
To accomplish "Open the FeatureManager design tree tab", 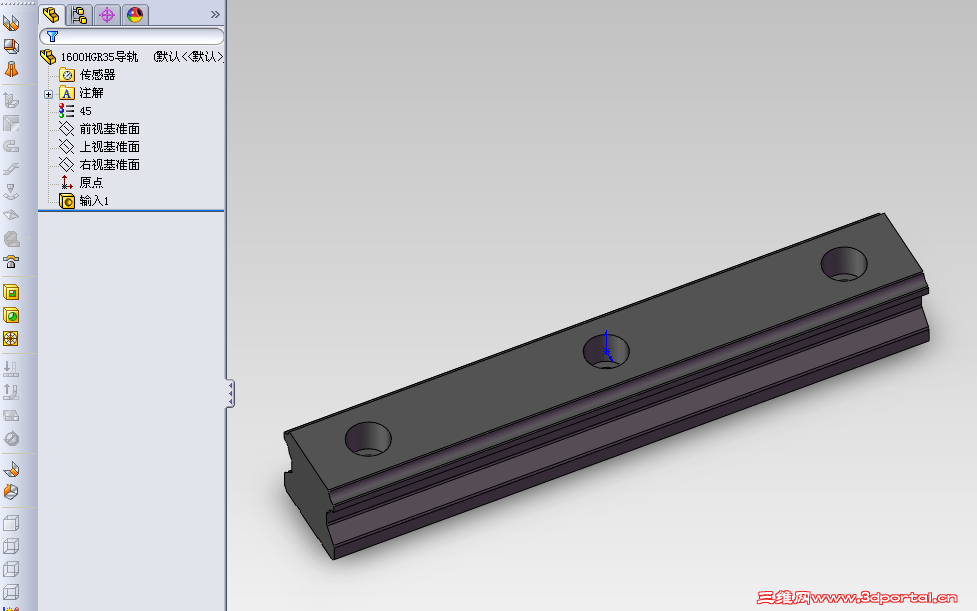I will tap(51, 14).
